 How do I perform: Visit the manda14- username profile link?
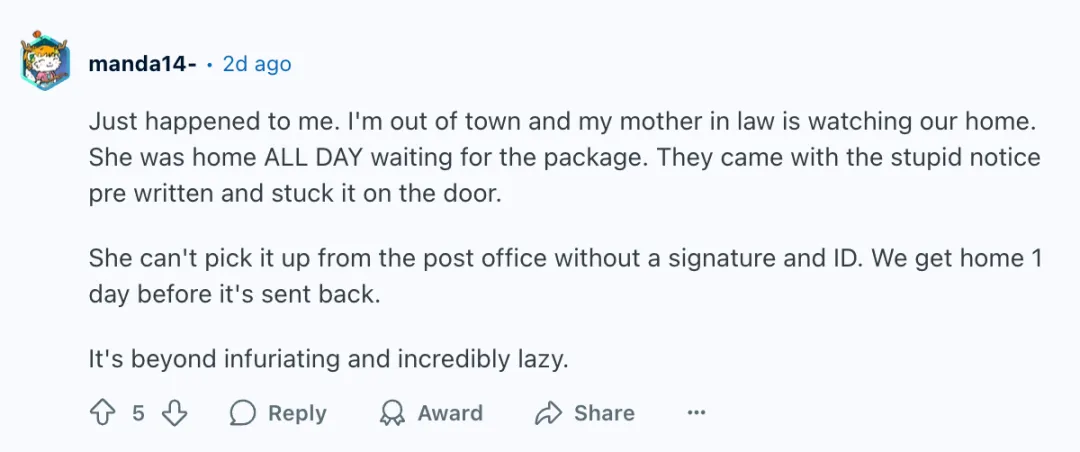click(x=141, y=64)
